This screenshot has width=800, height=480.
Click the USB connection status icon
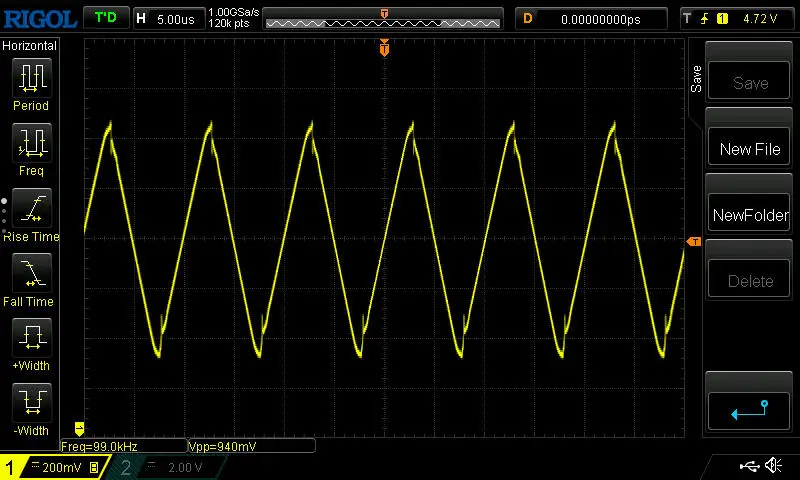tap(749, 465)
